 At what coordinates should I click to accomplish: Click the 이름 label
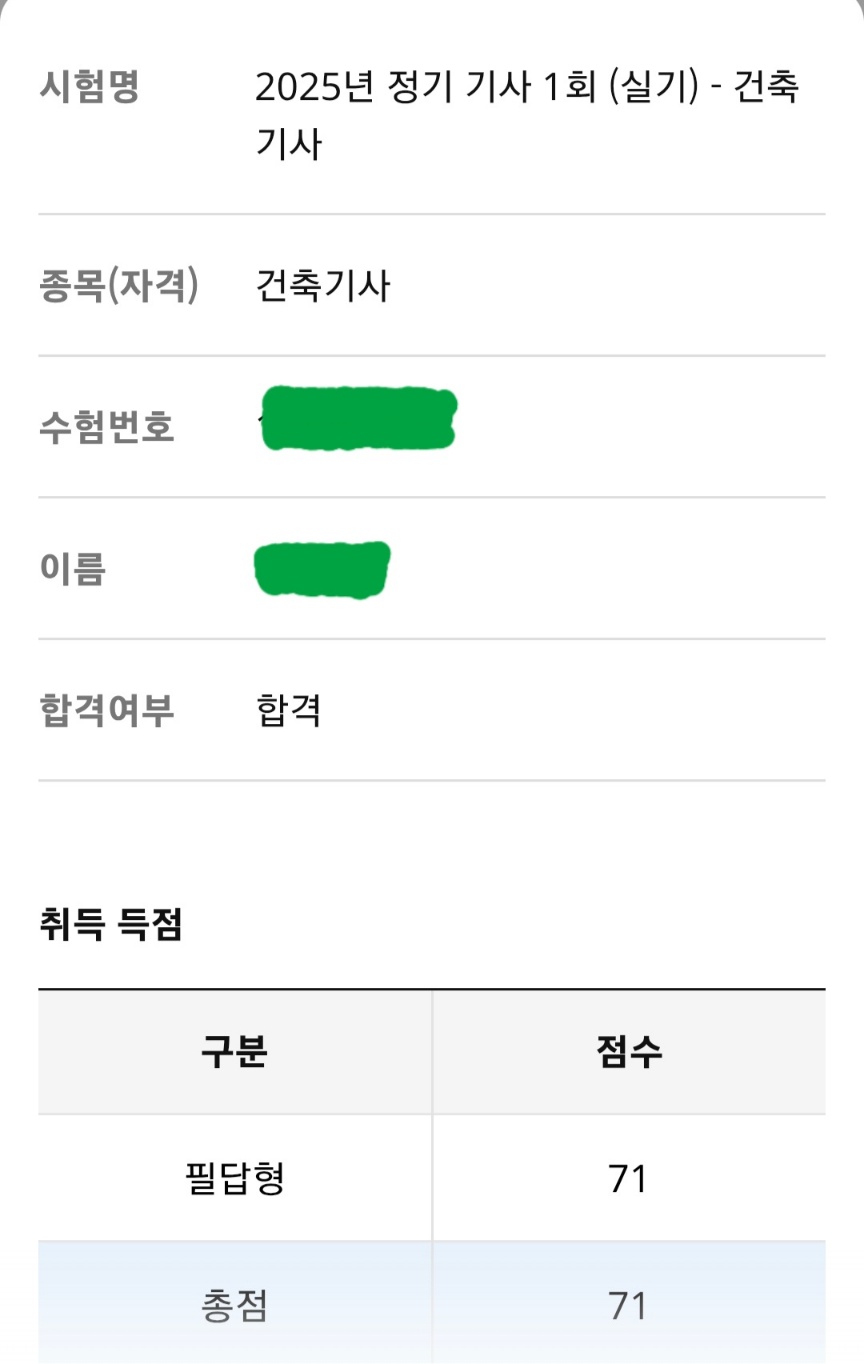(x=72, y=570)
